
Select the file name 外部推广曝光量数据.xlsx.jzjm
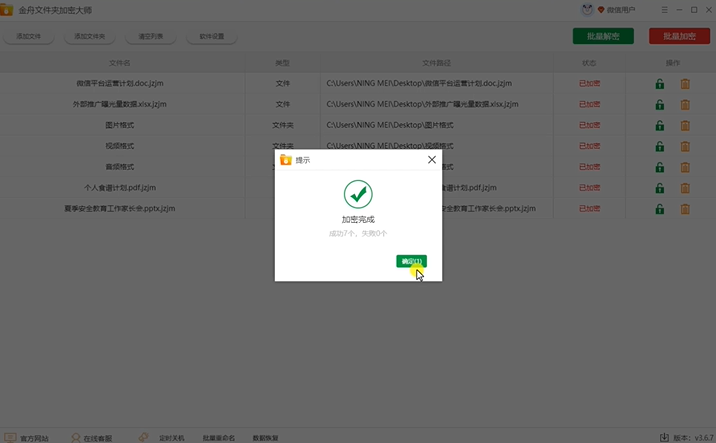tap(120, 104)
